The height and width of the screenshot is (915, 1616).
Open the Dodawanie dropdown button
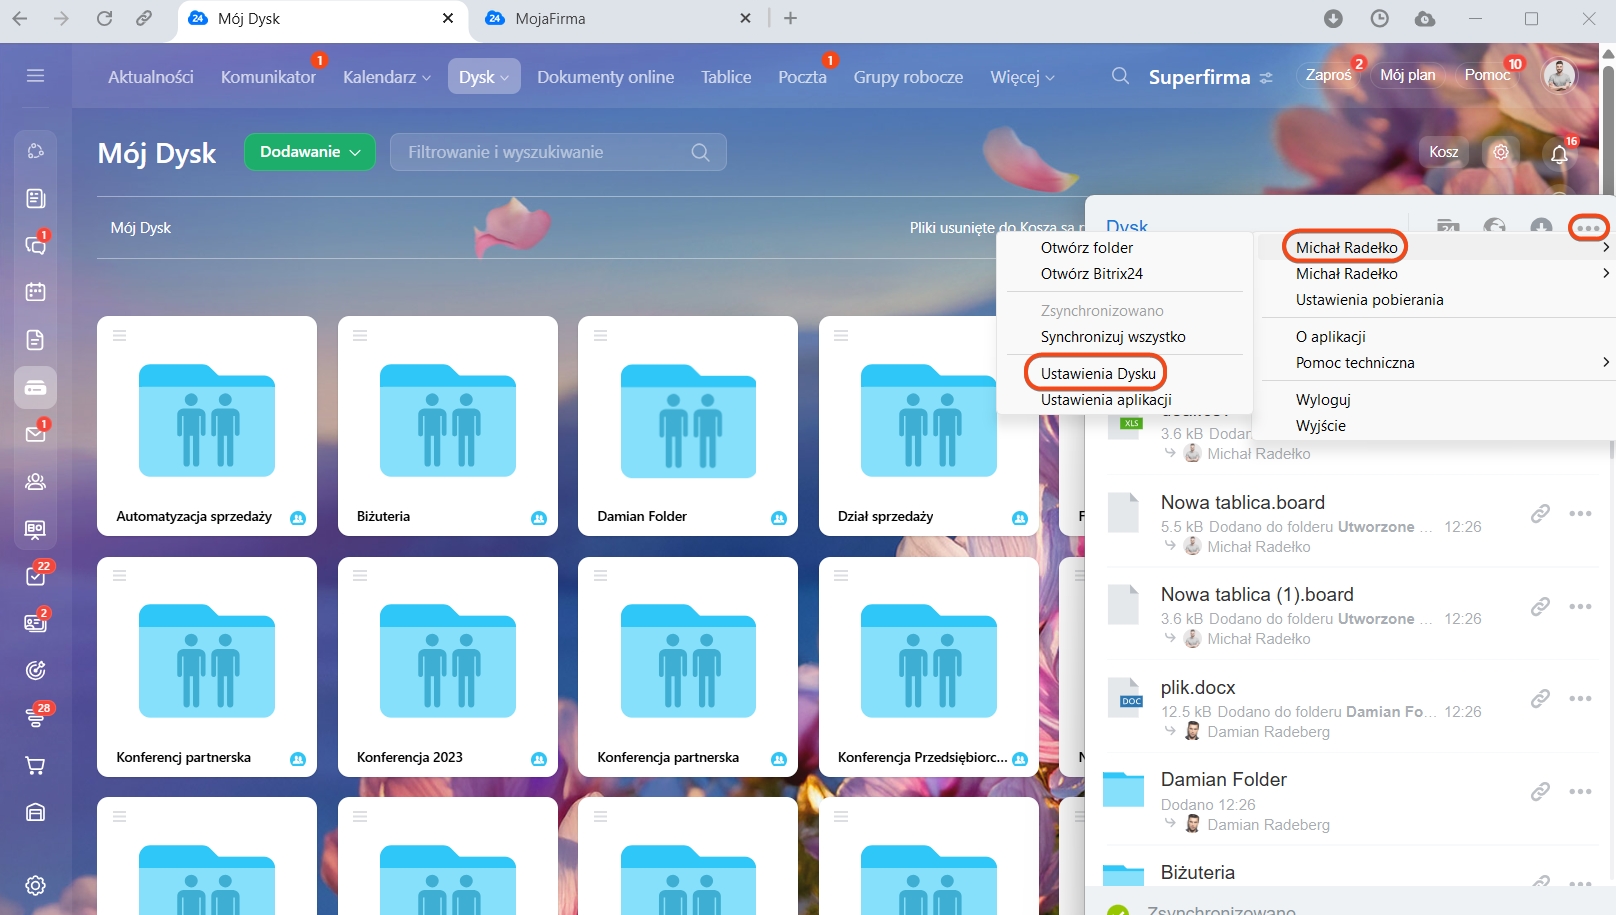[310, 152]
